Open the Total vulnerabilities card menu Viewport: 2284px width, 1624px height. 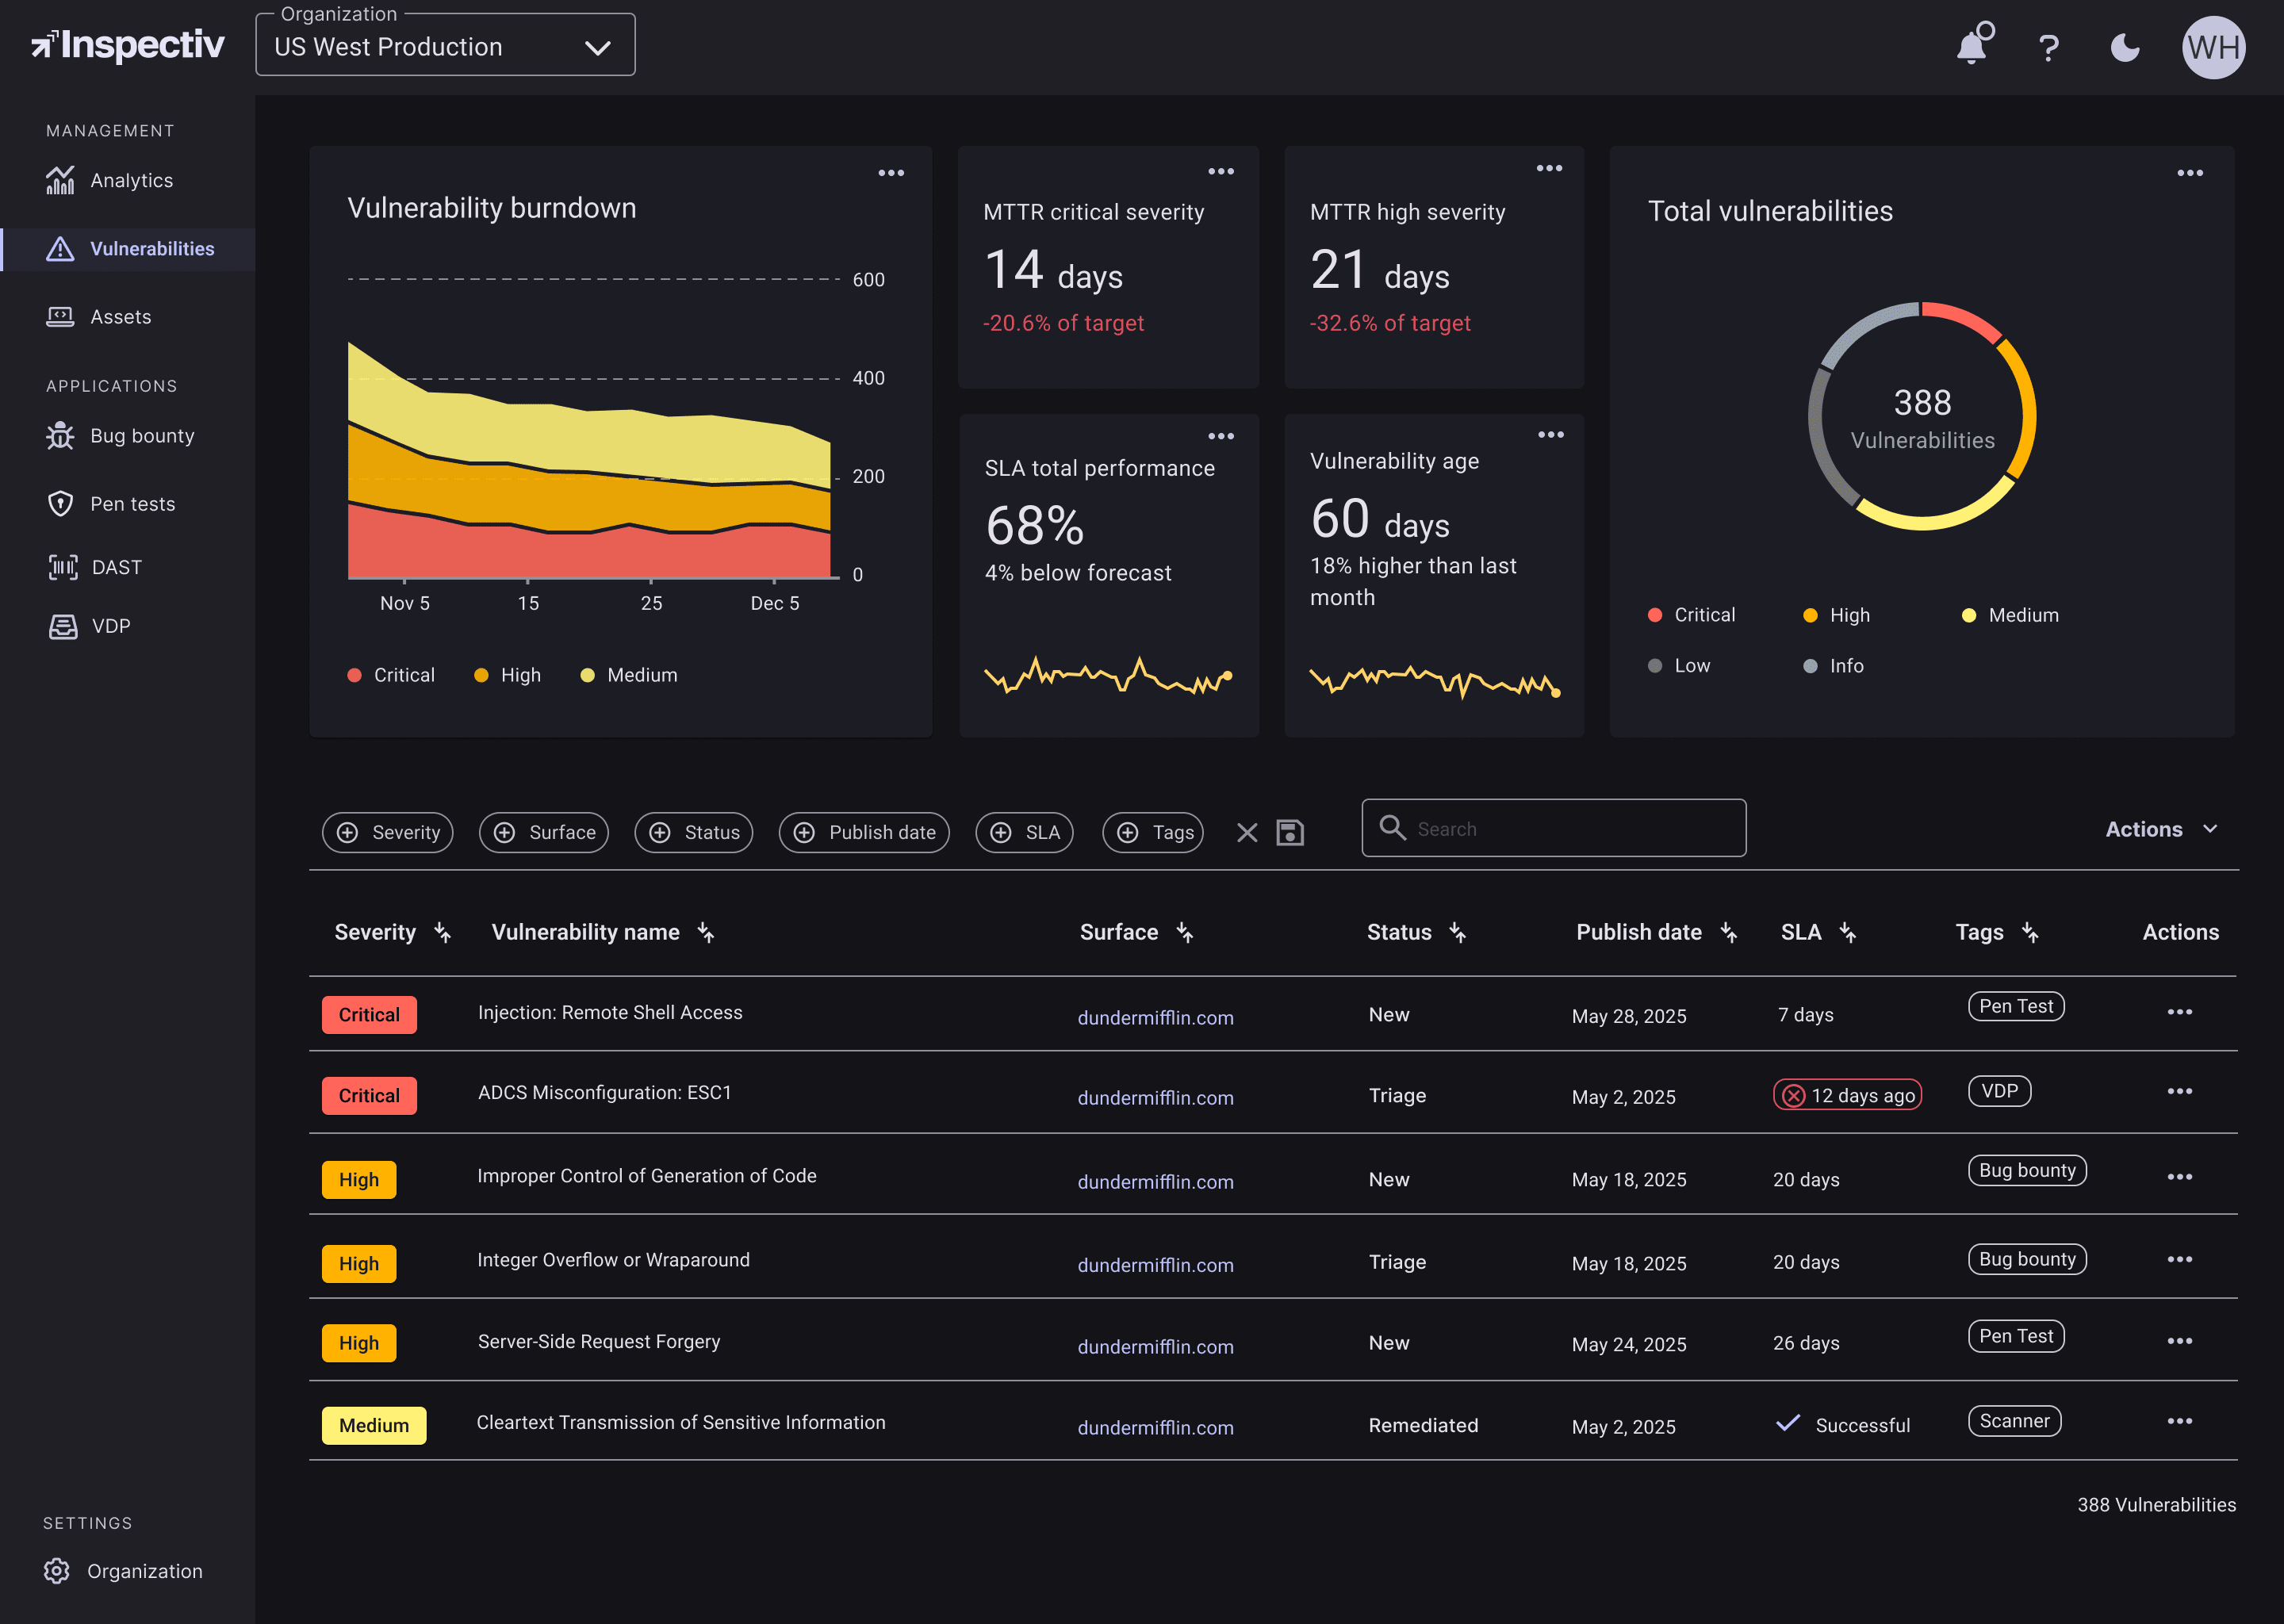click(x=2190, y=171)
